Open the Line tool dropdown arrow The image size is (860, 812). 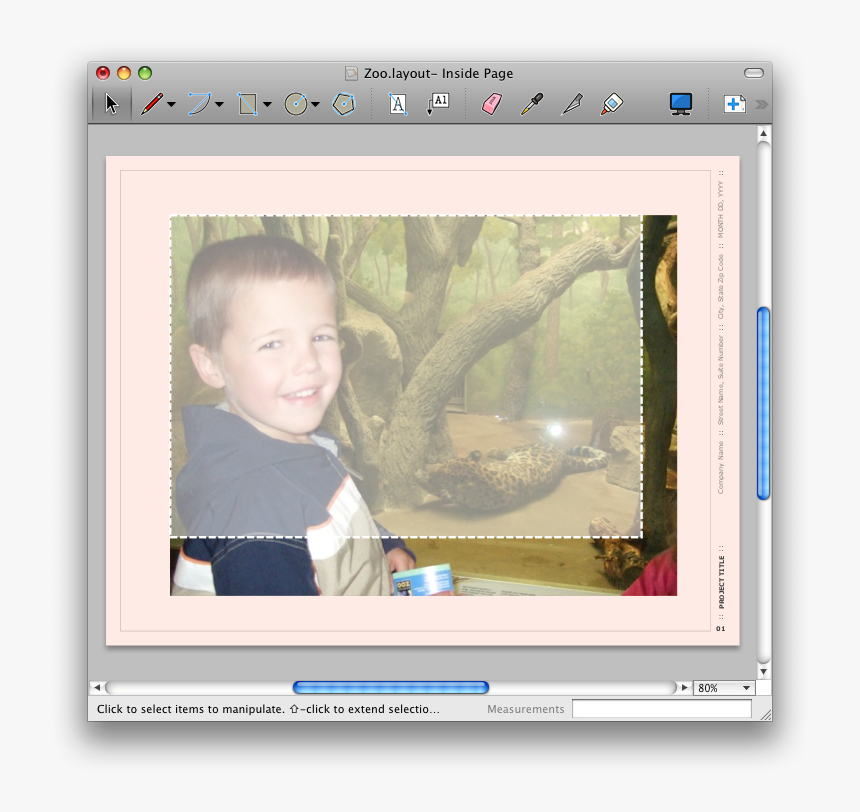click(x=171, y=104)
